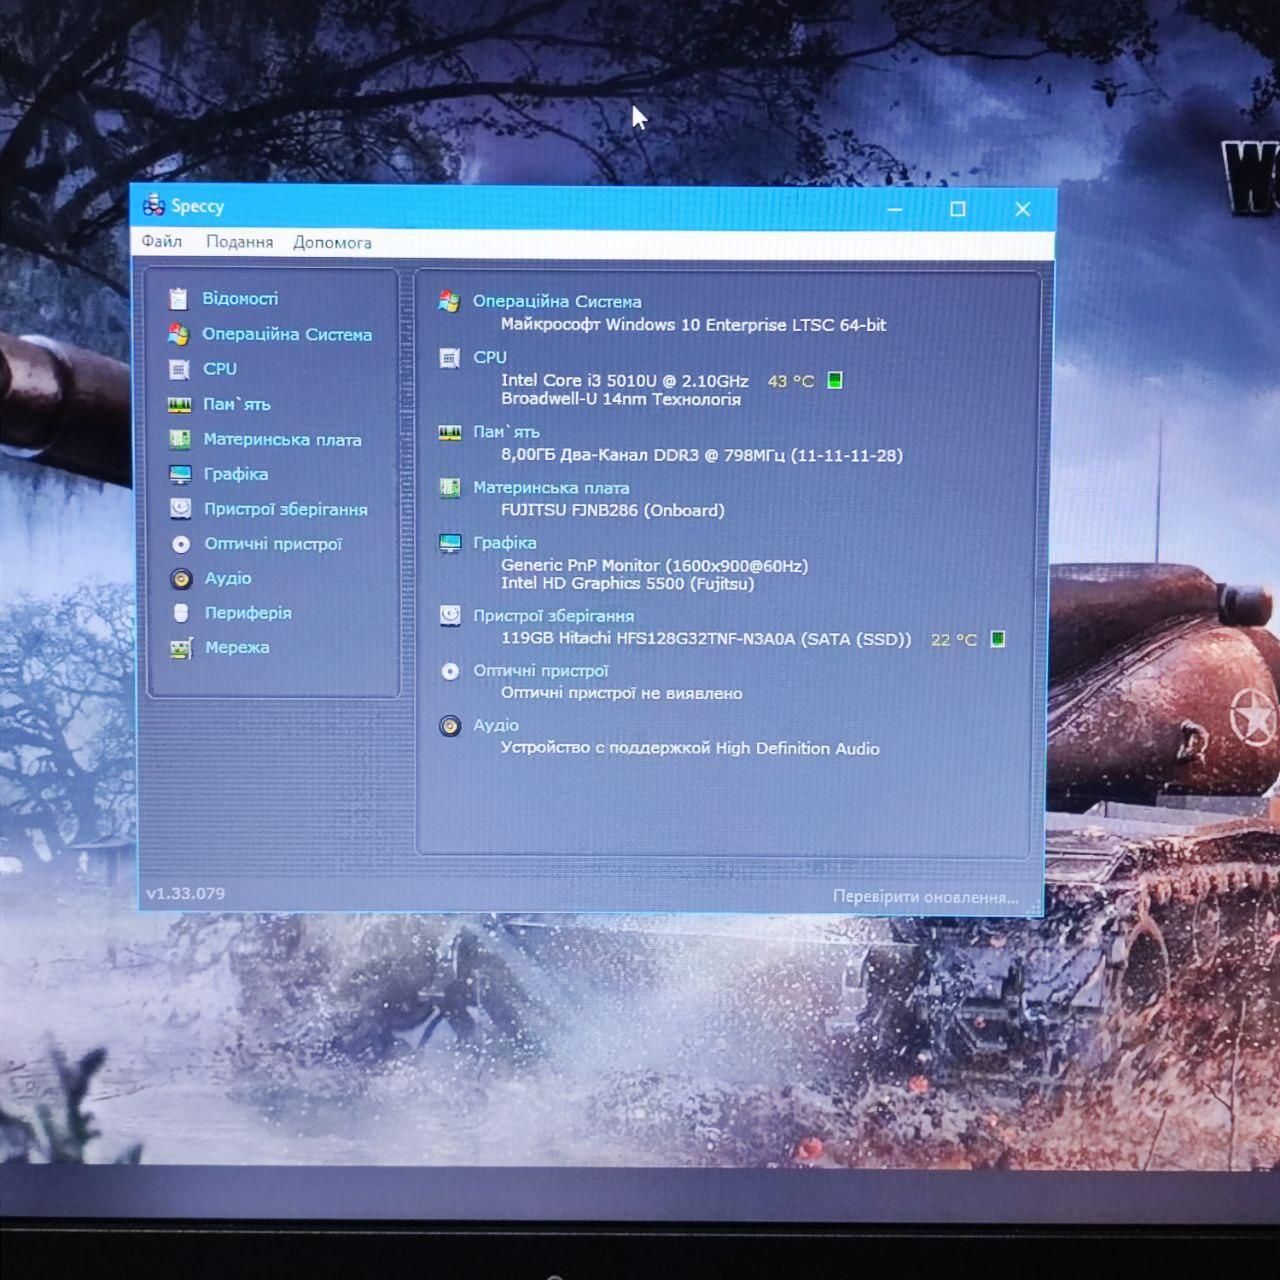Click the Speccy app icon in the title bar
This screenshot has width=1280, height=1280.
tap(153, 205)
